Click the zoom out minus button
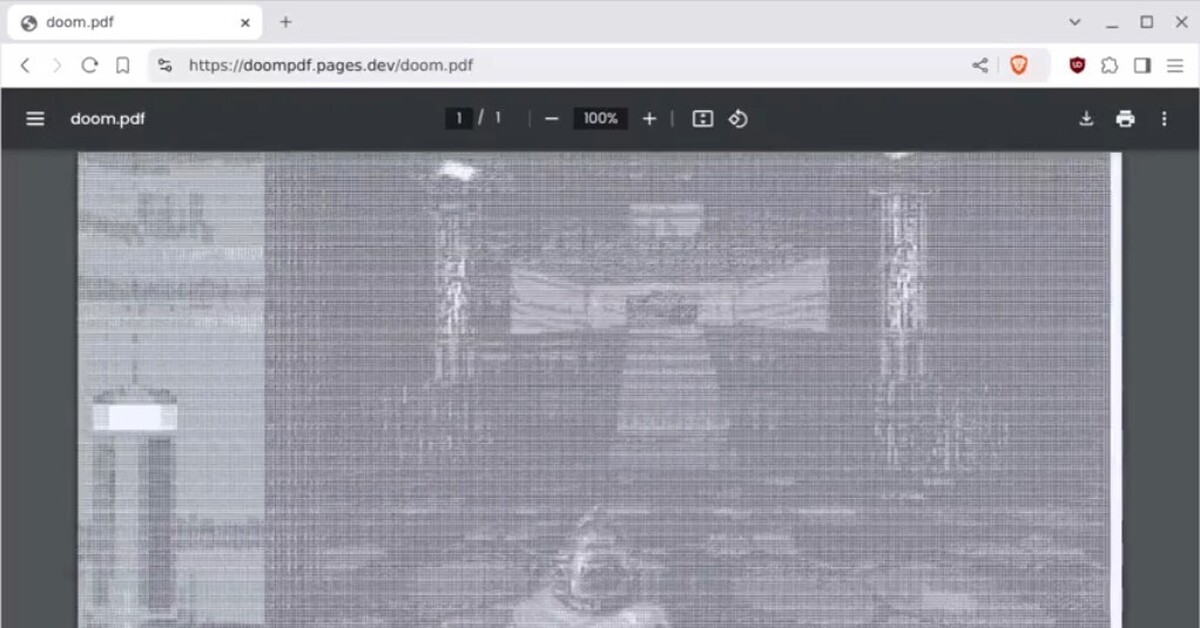This screenshot has width=1200, height=628. (551, 119)
